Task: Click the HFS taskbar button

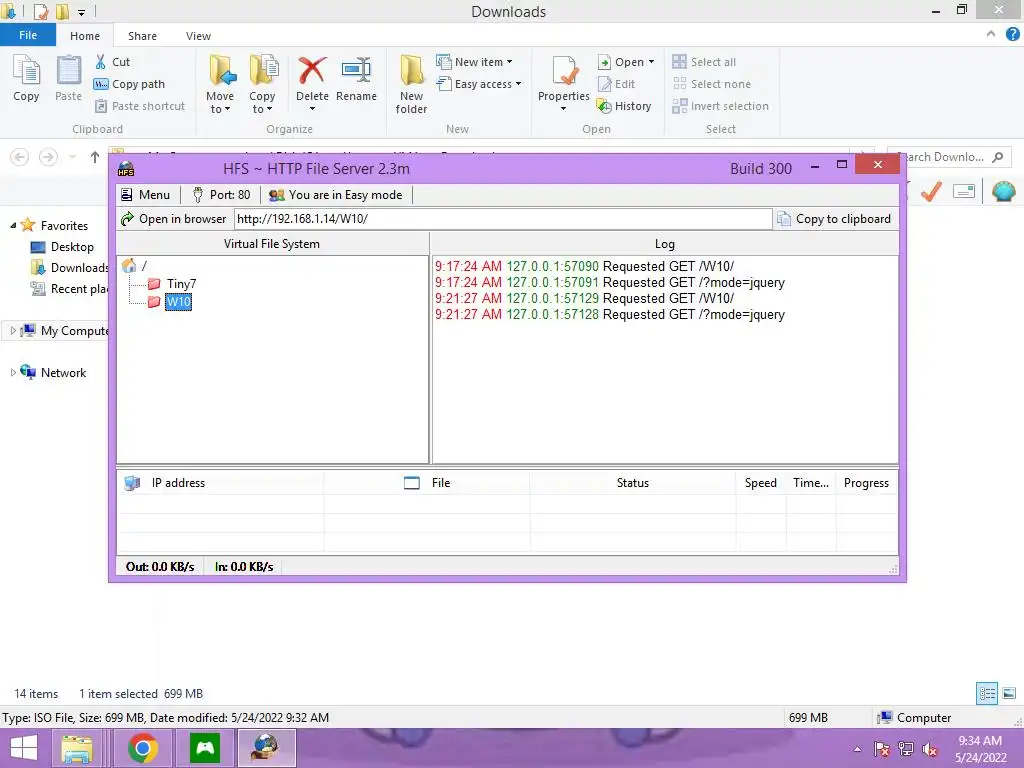Action: click(266, 748)
